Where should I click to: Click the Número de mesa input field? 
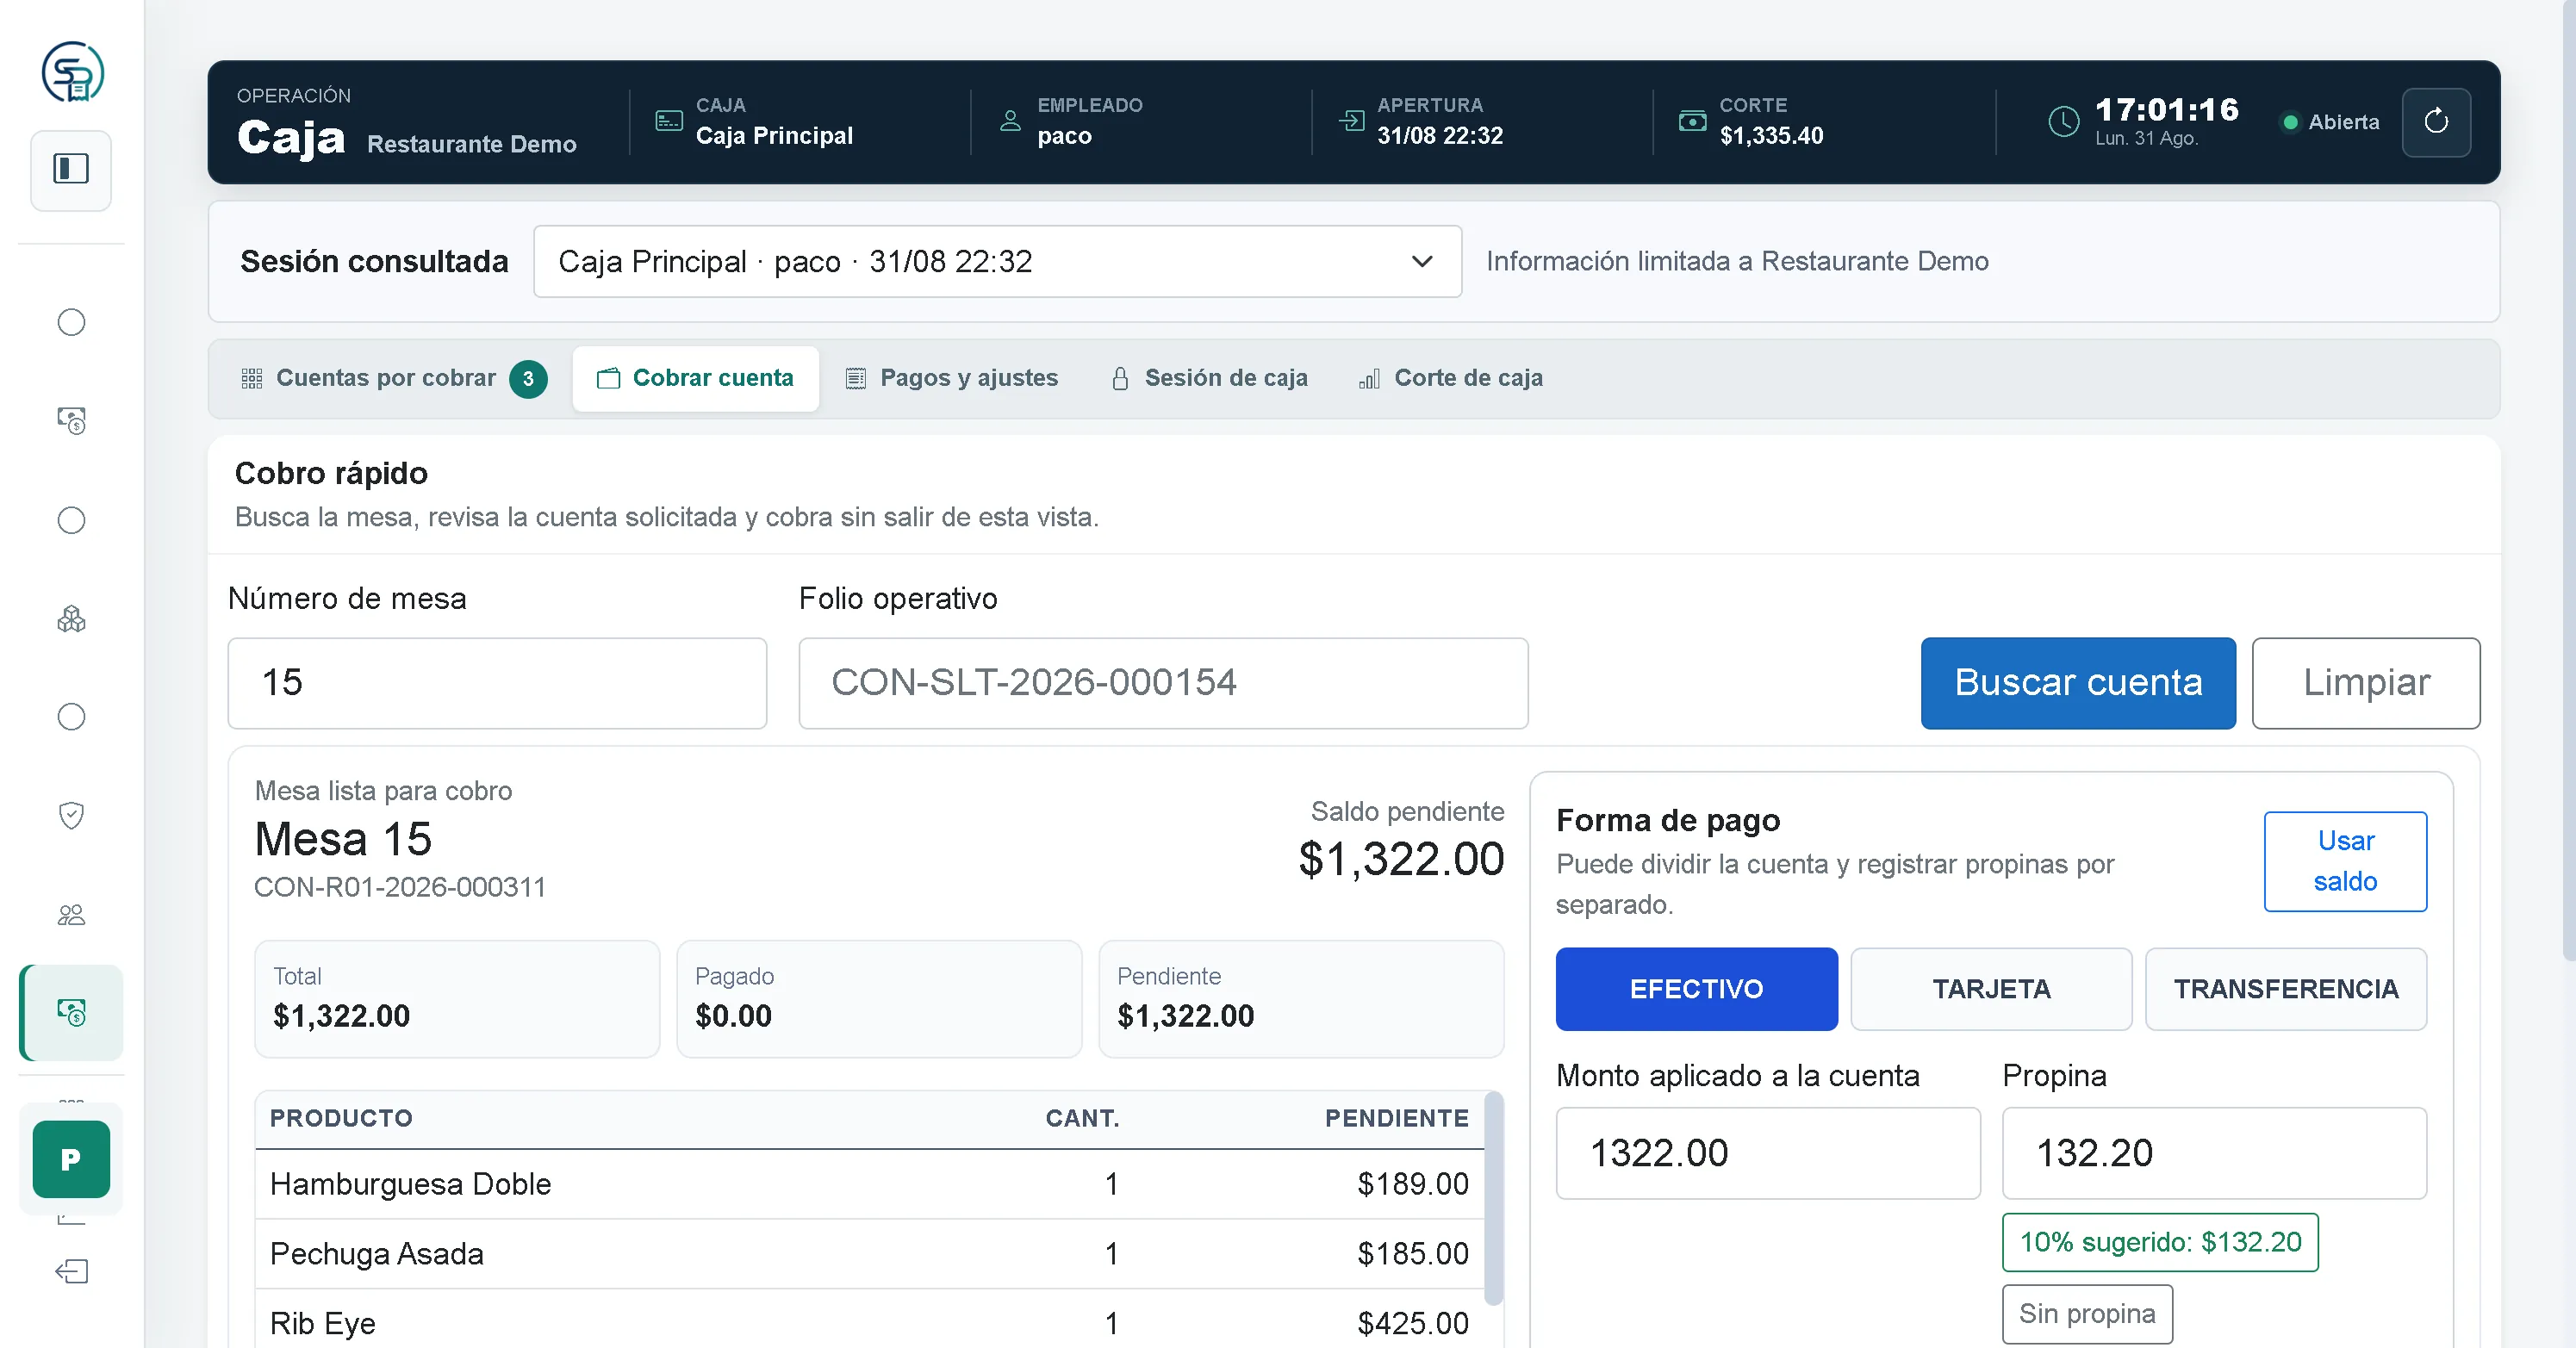[497, 683]
